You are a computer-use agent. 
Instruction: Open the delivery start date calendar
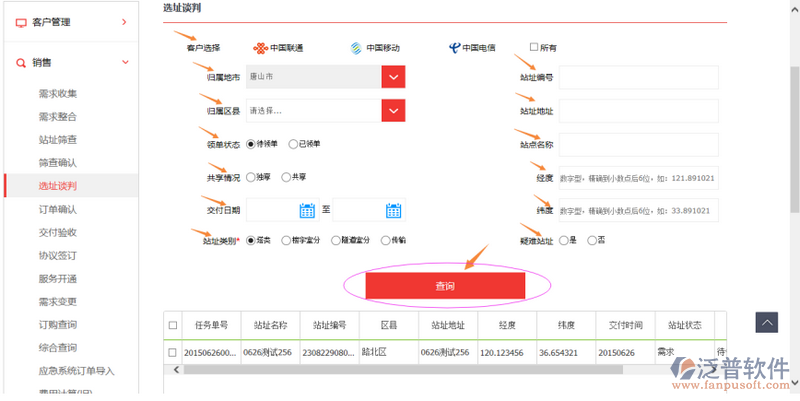point(307,210)
